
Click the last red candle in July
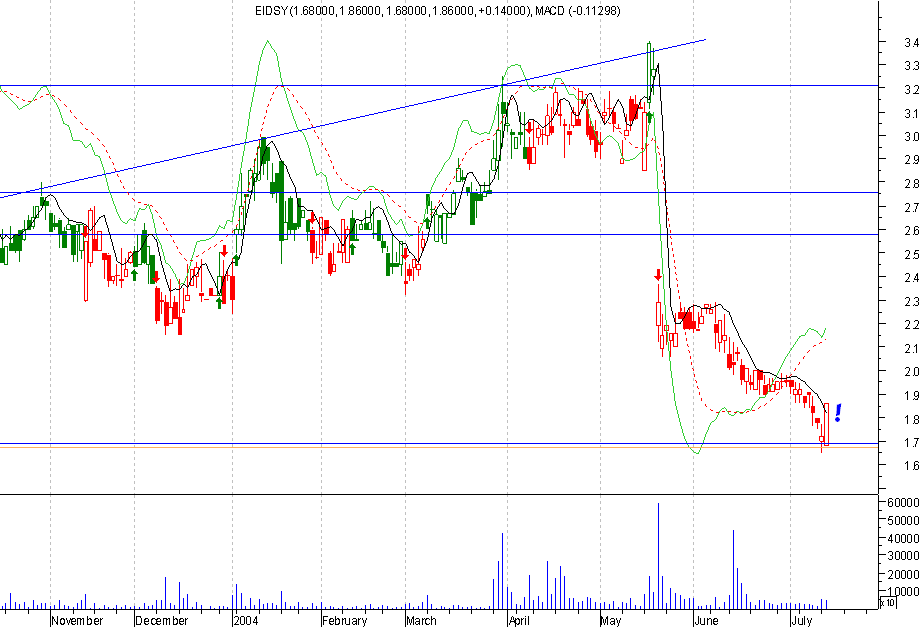coord(826,424)
